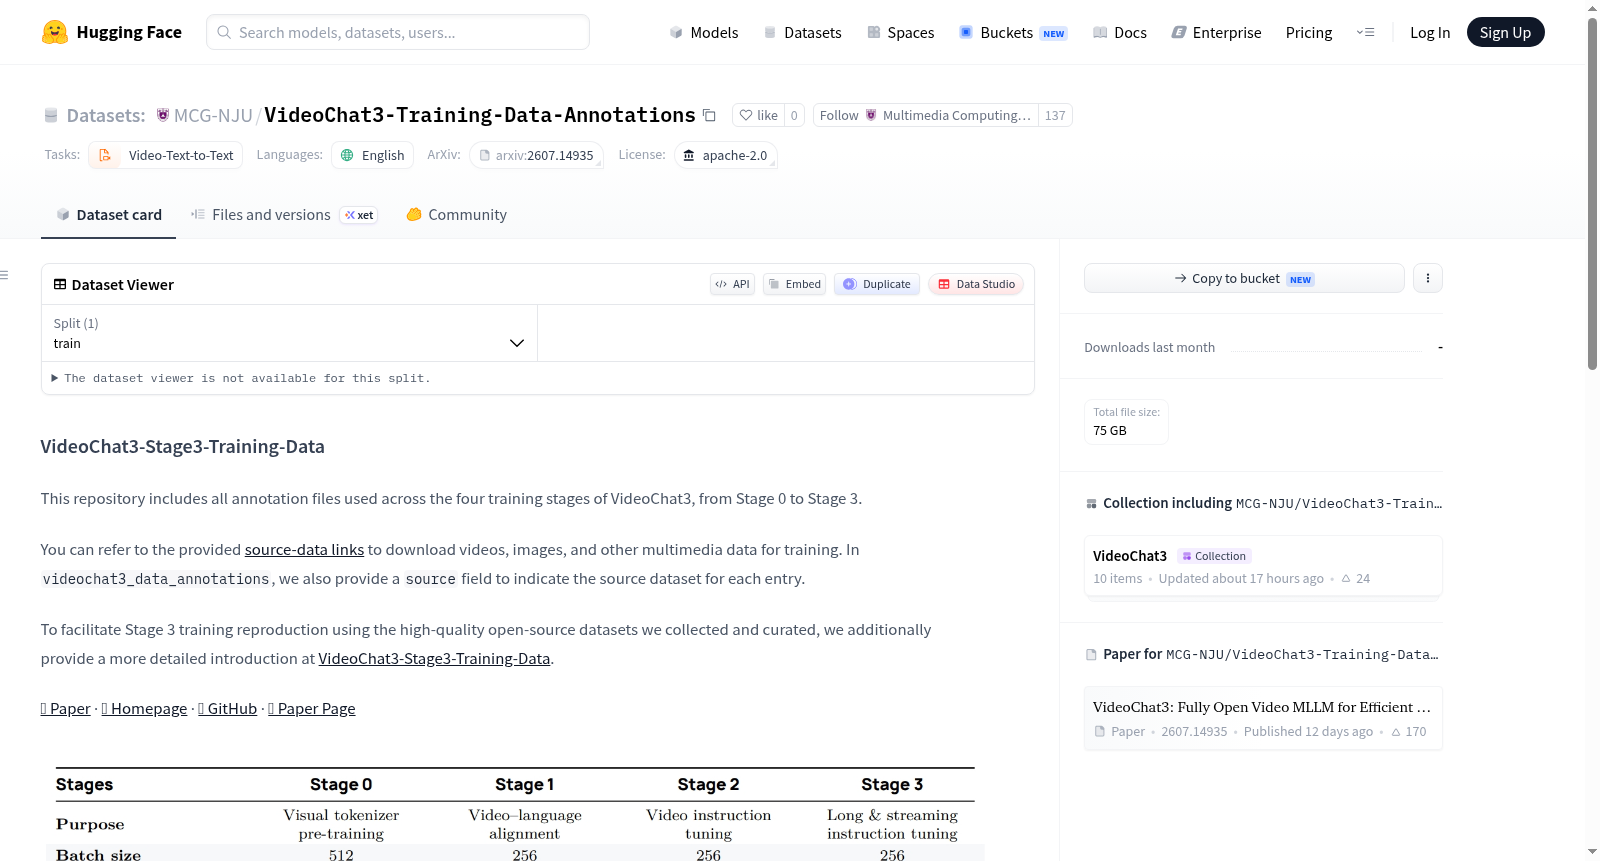This screenshot has width=1600, height=861.
Task: Open Data Studio
Action: [x=976, y=284]
